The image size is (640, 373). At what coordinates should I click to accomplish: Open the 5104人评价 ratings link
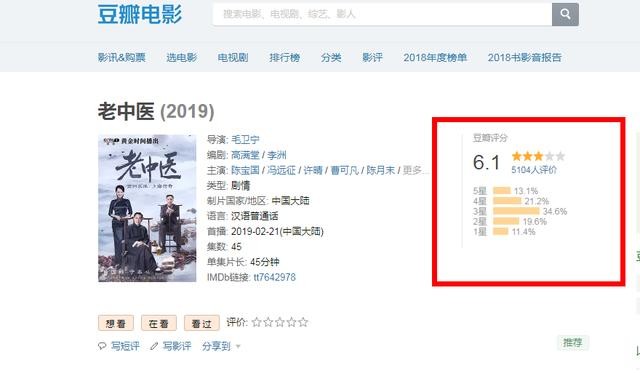[534, 170]
